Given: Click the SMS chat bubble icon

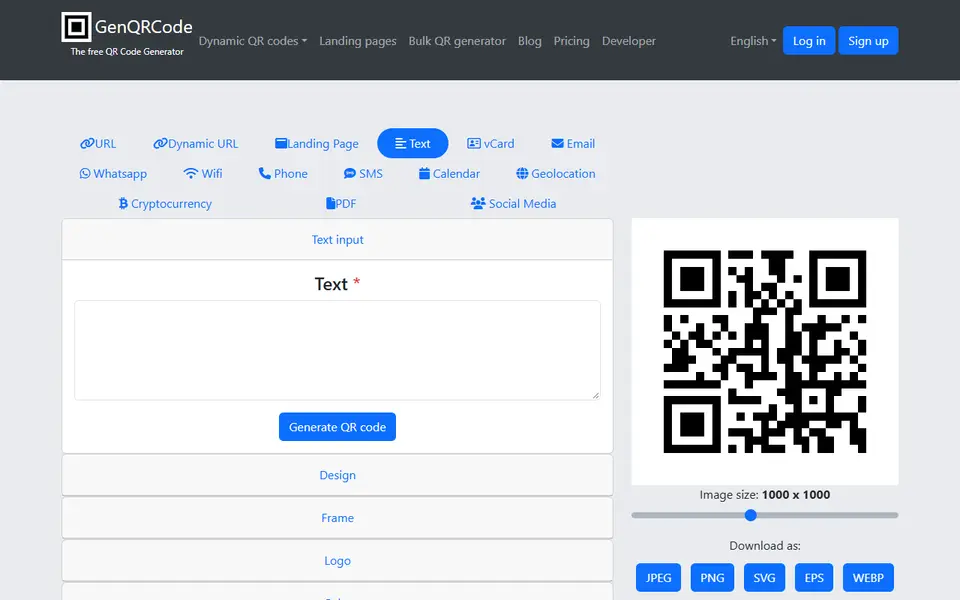Looking at the screenshot, I should (x=350, y=173).
